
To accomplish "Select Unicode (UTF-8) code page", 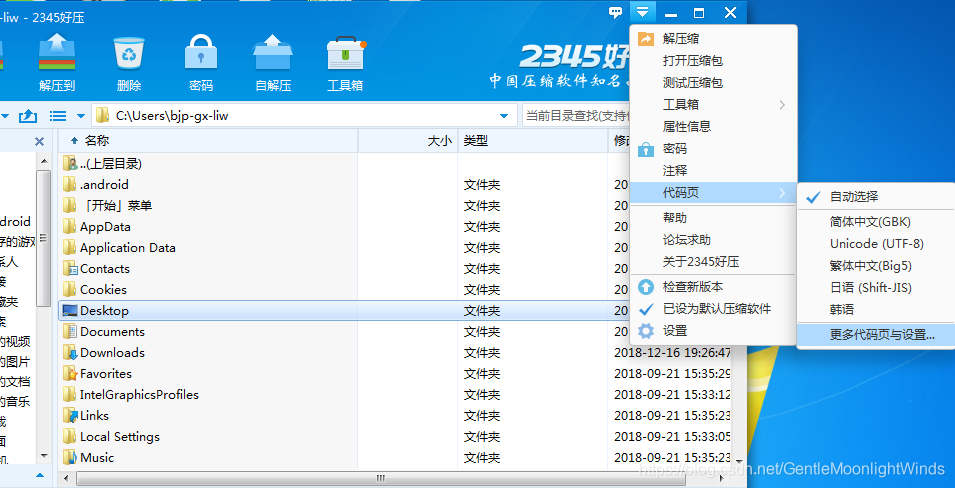I will (x=876, y=244).
